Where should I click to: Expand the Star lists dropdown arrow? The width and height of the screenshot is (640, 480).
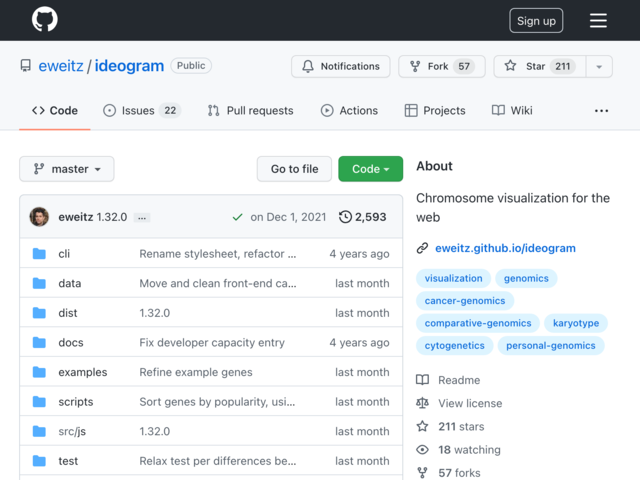point(599,66)
